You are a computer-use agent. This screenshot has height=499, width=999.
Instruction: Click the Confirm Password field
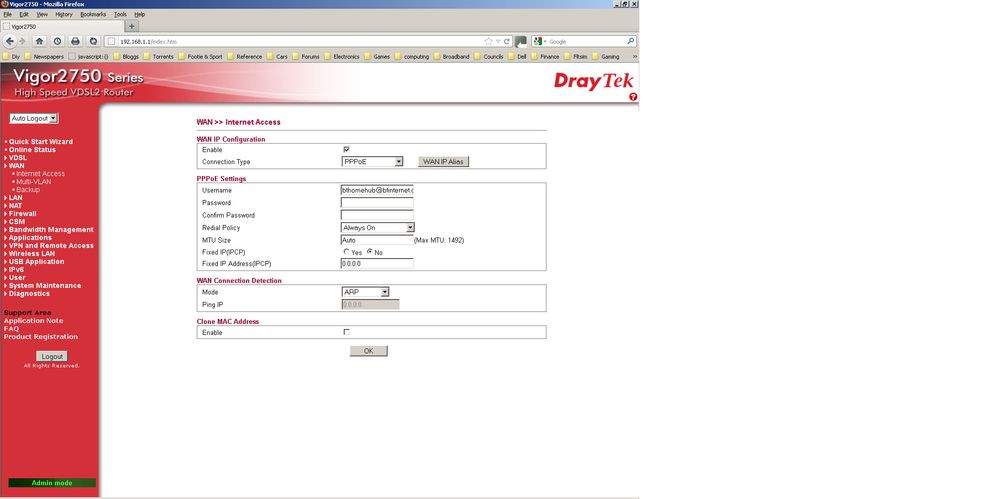tap(377, 215)
